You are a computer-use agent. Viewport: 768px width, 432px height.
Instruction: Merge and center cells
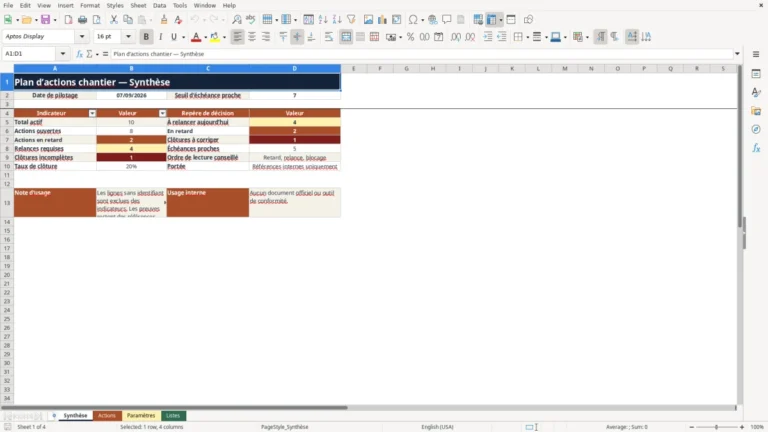[x=346, y=37]
